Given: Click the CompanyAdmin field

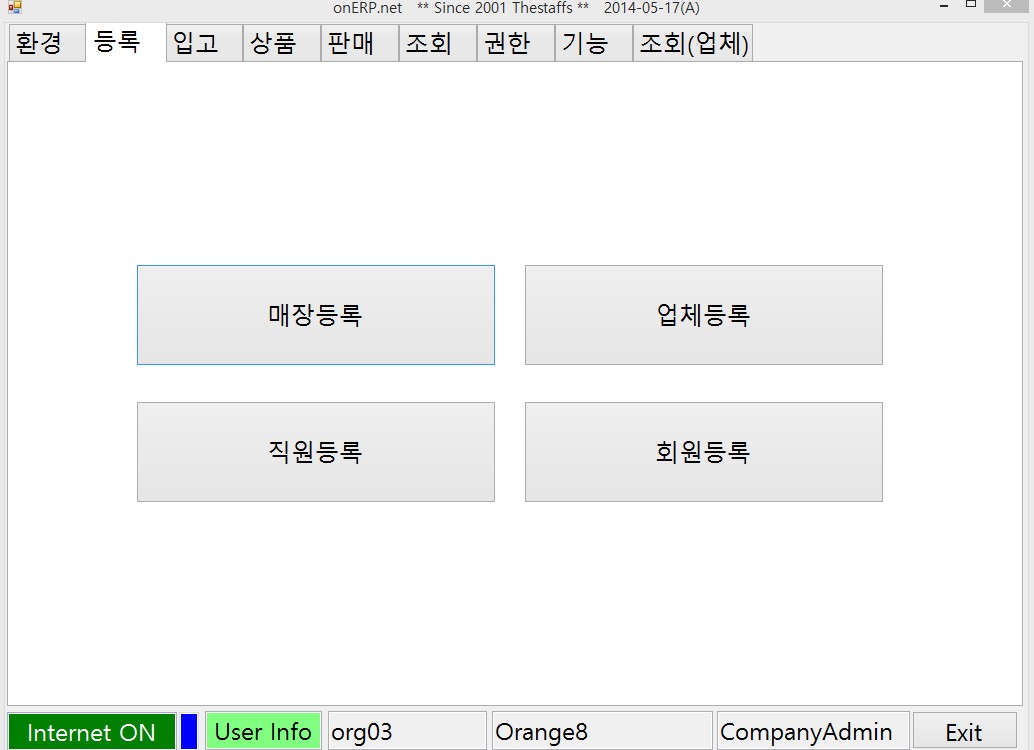Looking at the screenshot, I should pyautogui.click(x=813, y=732).
